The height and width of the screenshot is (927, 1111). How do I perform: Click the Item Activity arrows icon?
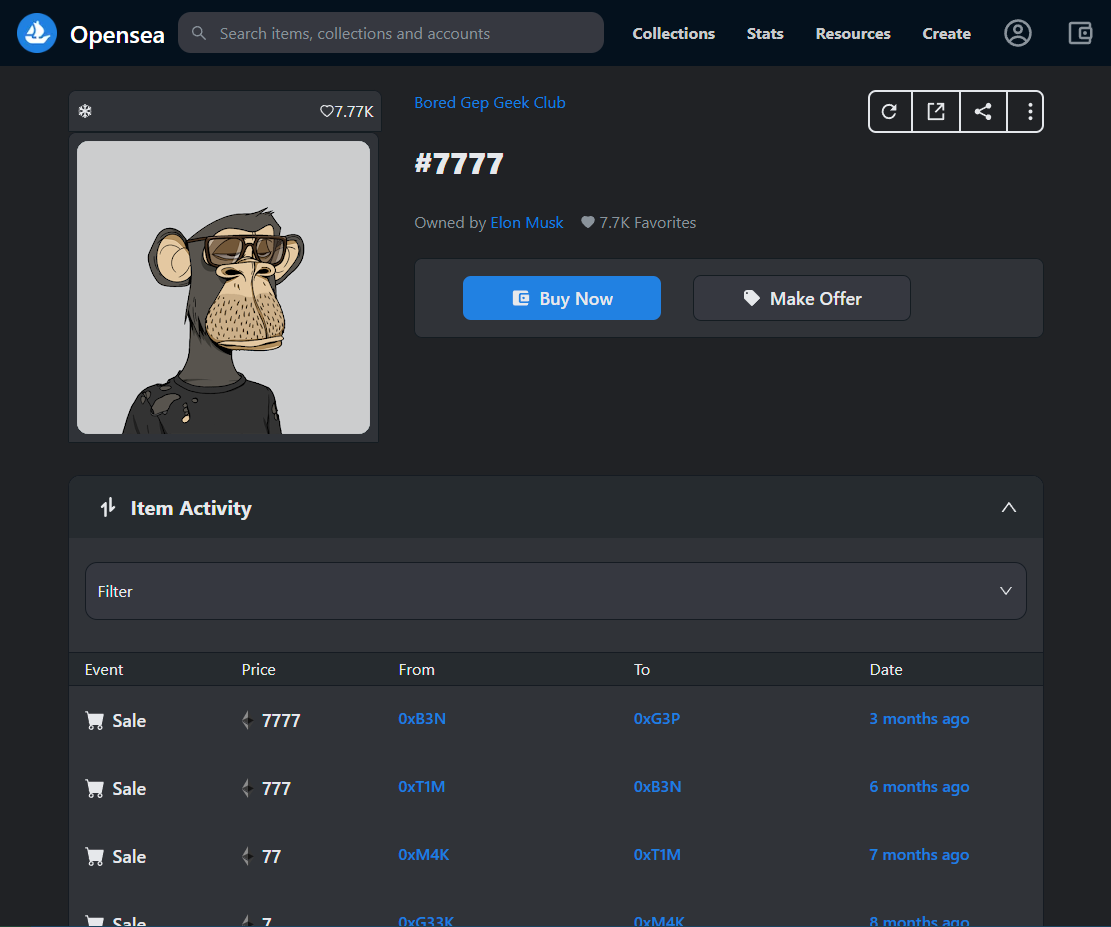pyautogui.click(x=108, y=507)
